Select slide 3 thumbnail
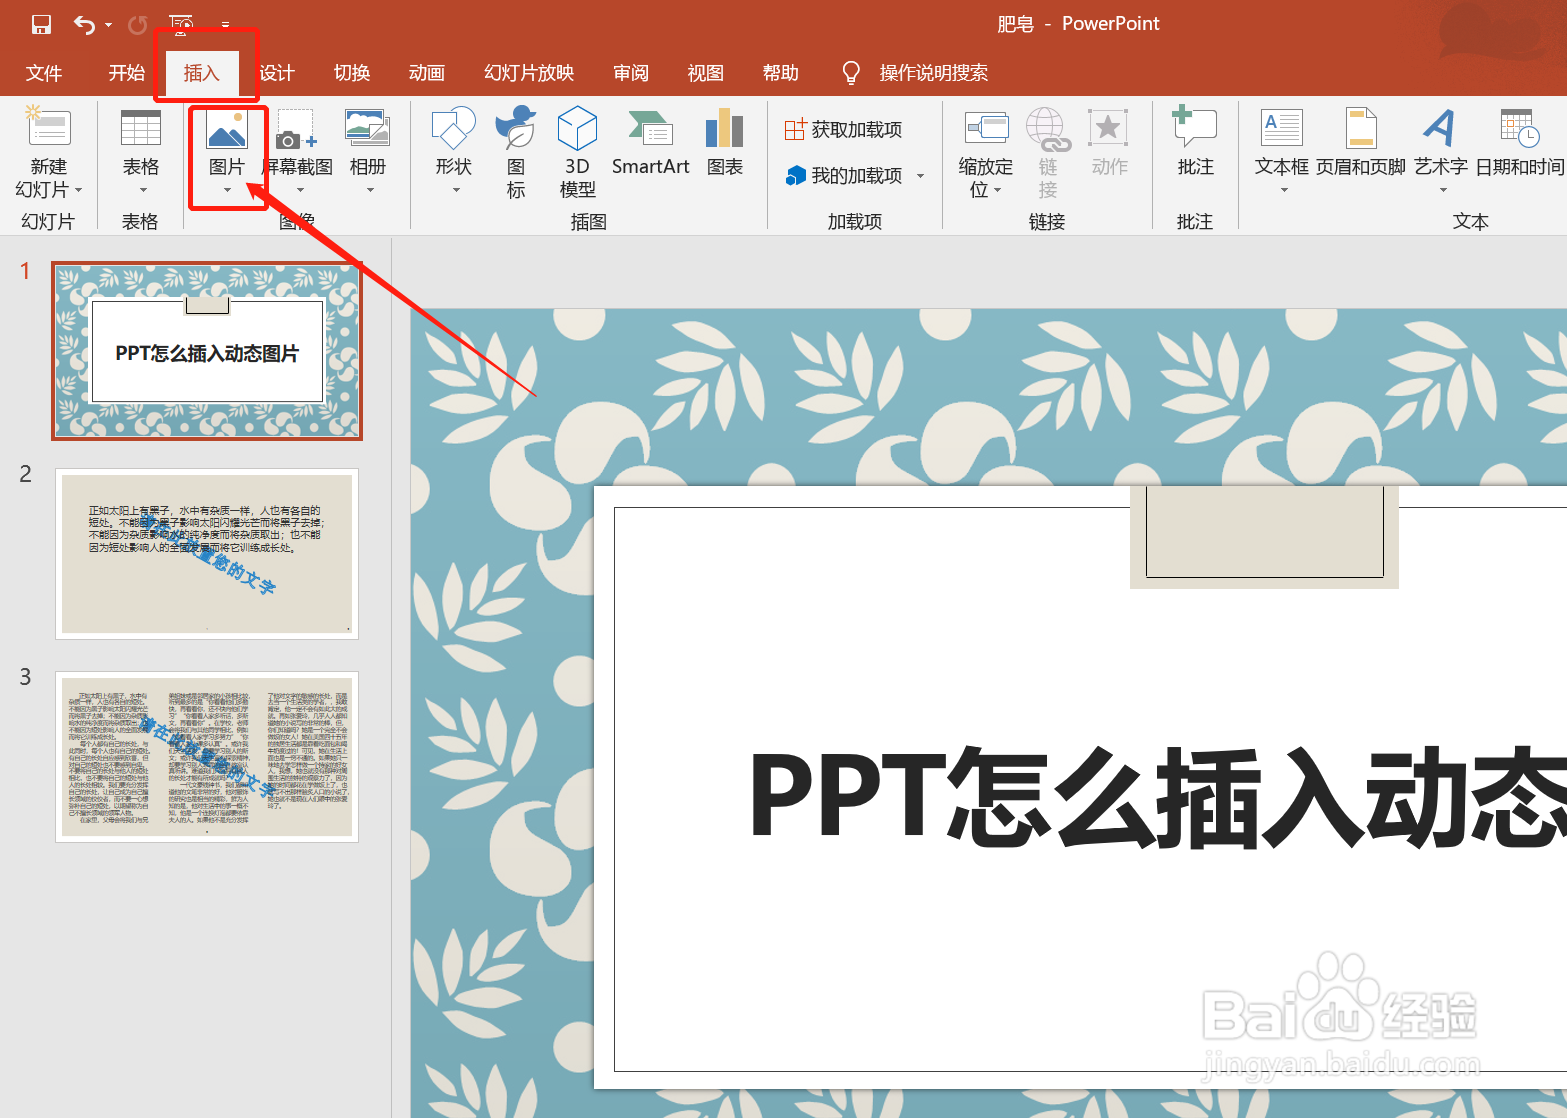Viewport: 1567px width, 1118px height. (x=206, y=757)
